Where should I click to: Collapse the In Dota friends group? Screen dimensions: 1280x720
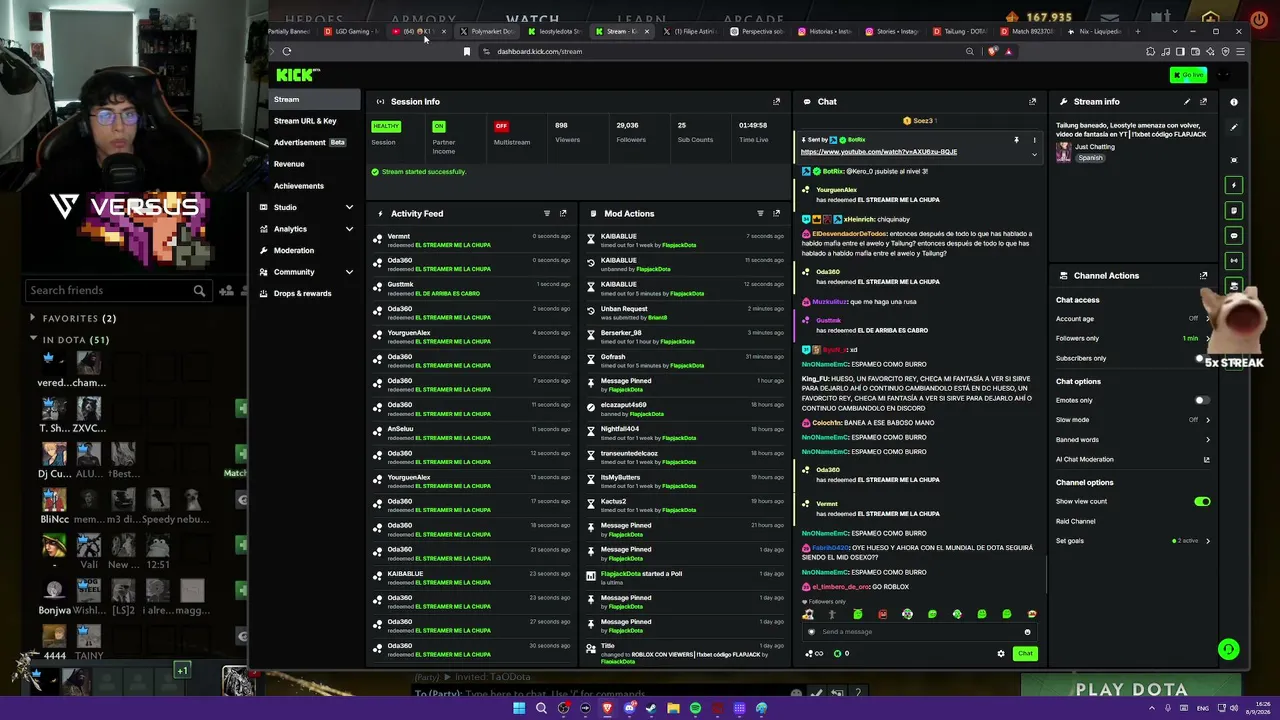[x=33, y=339]
